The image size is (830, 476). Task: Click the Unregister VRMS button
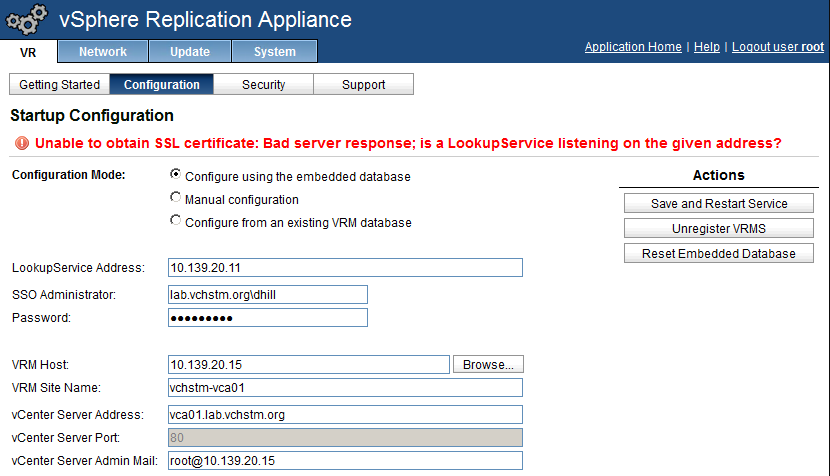coord(719,228)
